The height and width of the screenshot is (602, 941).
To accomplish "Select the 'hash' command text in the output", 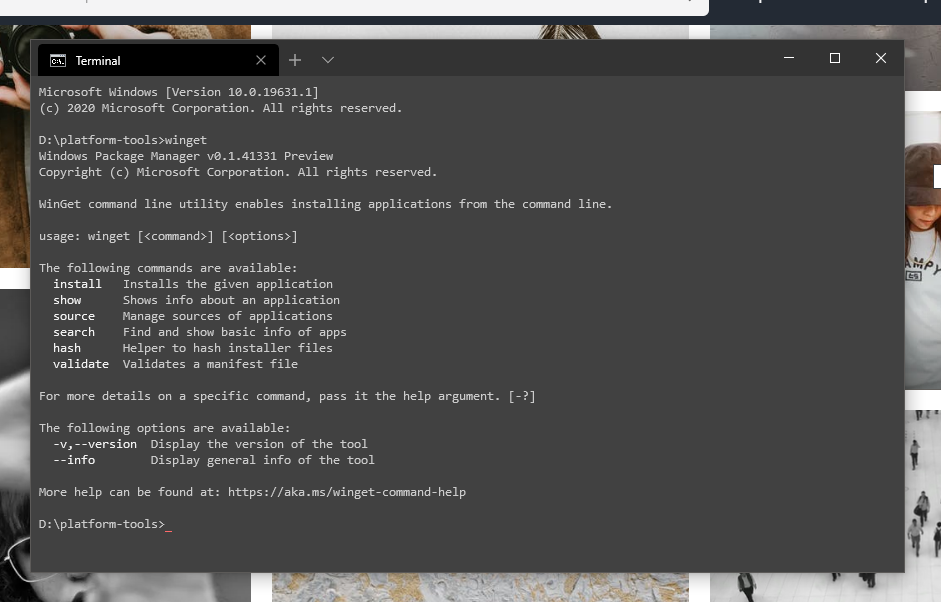I will click(67, 347).
